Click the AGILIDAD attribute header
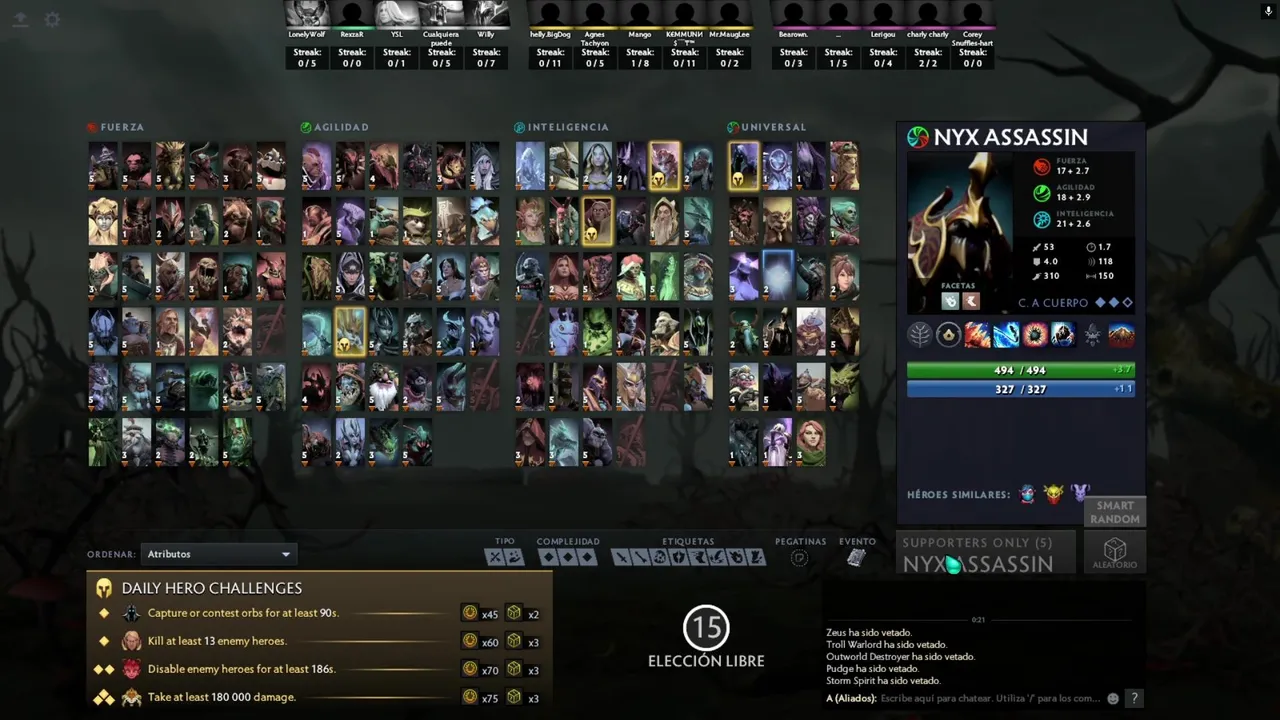The width and height of the screenshot is (1280, 720). [x=335, y=127]
